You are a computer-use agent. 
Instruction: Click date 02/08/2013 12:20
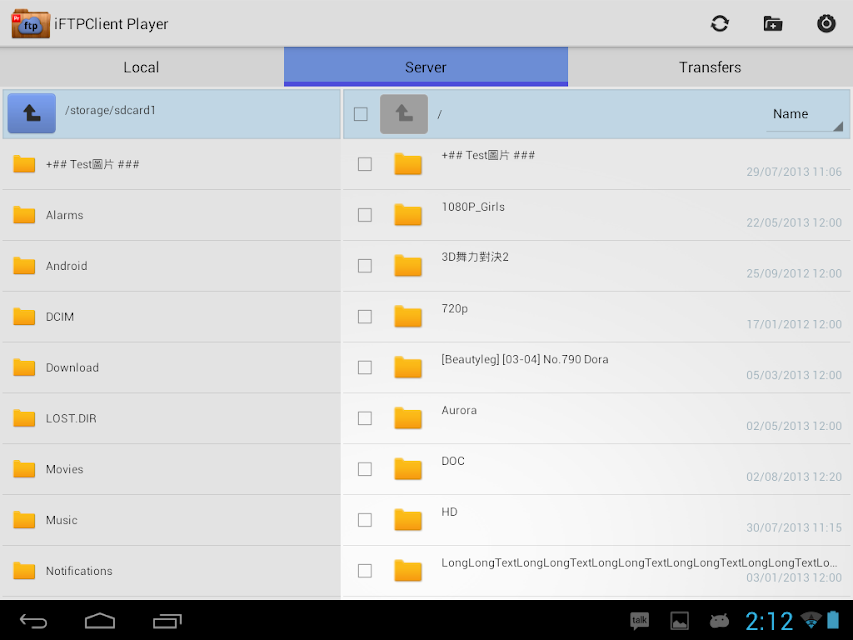(x=794, y=477)
